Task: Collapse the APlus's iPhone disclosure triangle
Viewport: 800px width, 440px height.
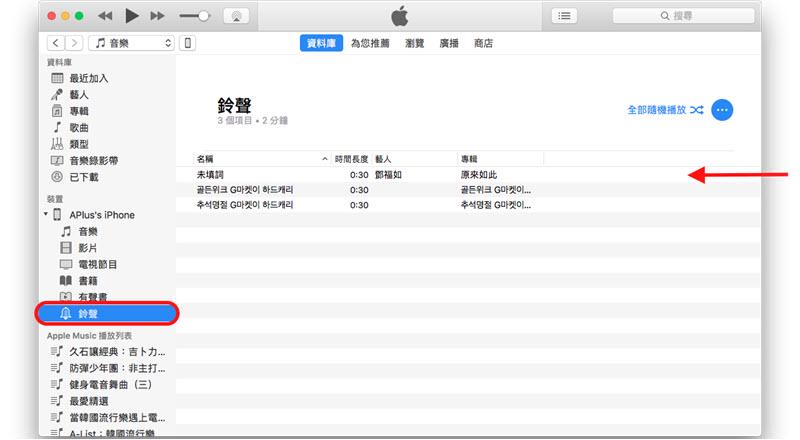Action: pyautogui.click(x=46, y=214)
